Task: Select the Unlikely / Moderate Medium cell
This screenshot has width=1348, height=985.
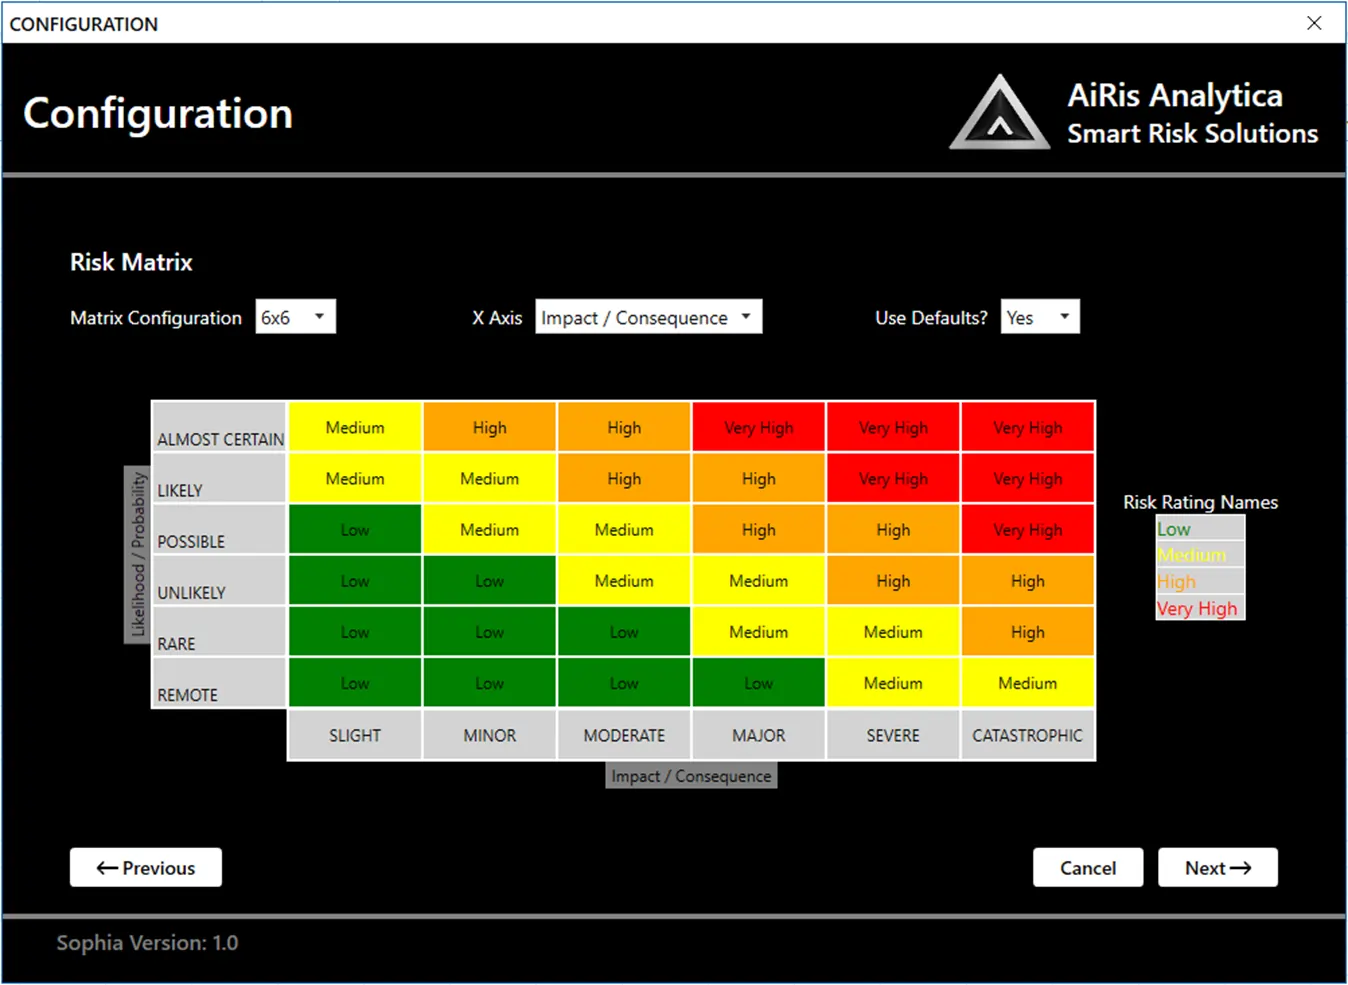Action: pos(624,580)
